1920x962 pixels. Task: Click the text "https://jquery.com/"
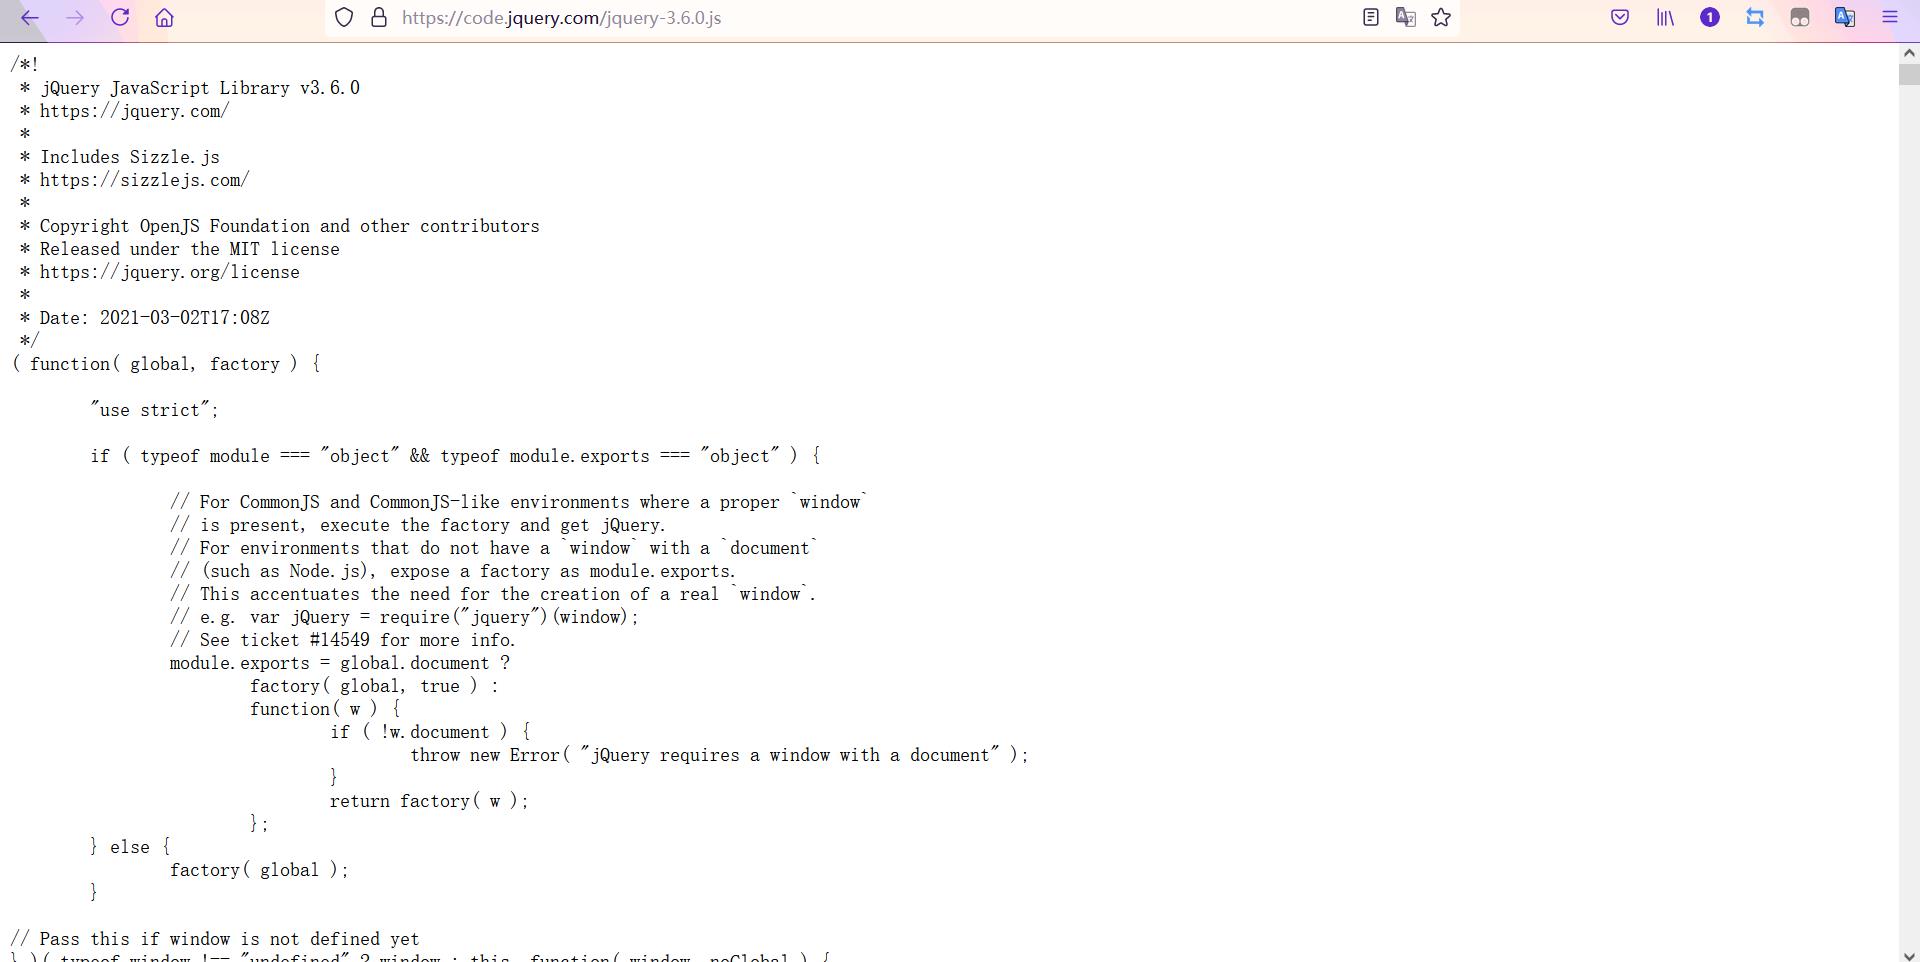point(135,111)
